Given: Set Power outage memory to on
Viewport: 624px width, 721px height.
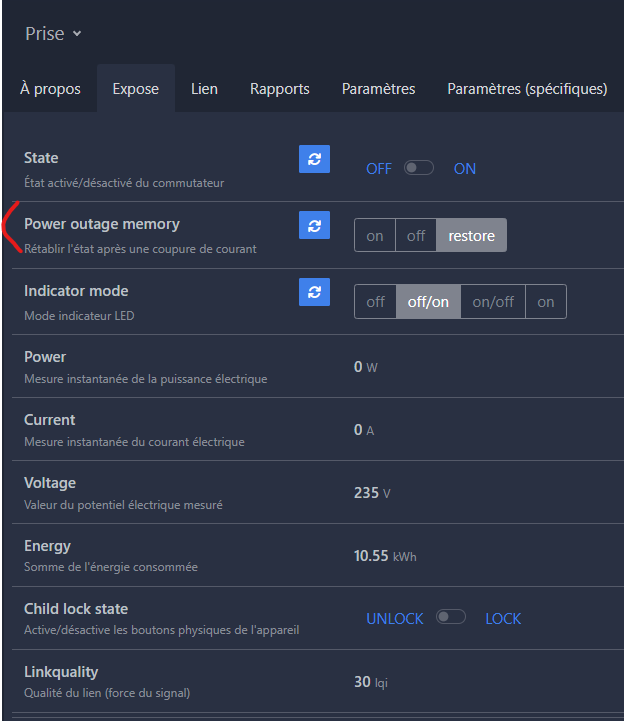Looking at the screenshot, I should pos(375,235).
